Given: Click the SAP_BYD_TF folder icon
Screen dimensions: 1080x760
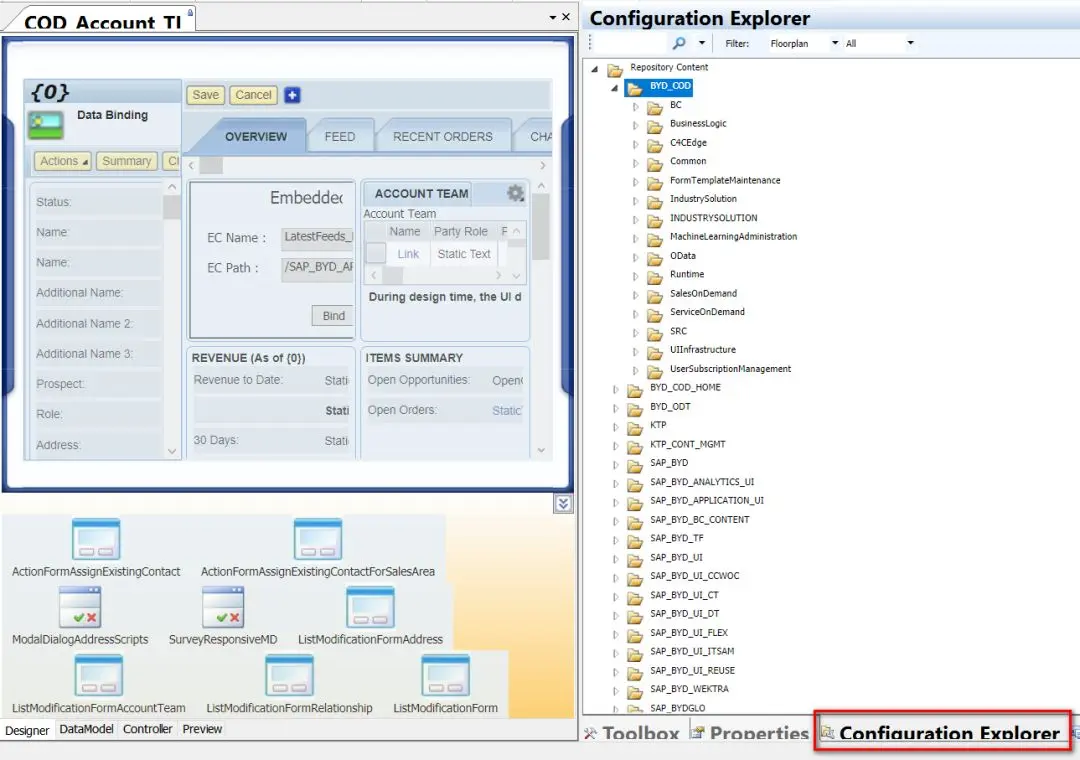Looking at the screenshot, I should (x=634, y=540).
